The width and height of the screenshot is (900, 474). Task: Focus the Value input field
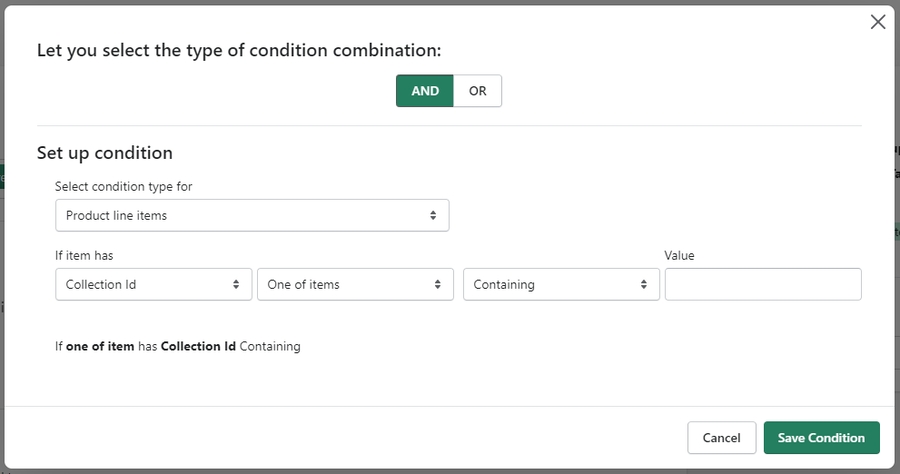tap(762, 284)
